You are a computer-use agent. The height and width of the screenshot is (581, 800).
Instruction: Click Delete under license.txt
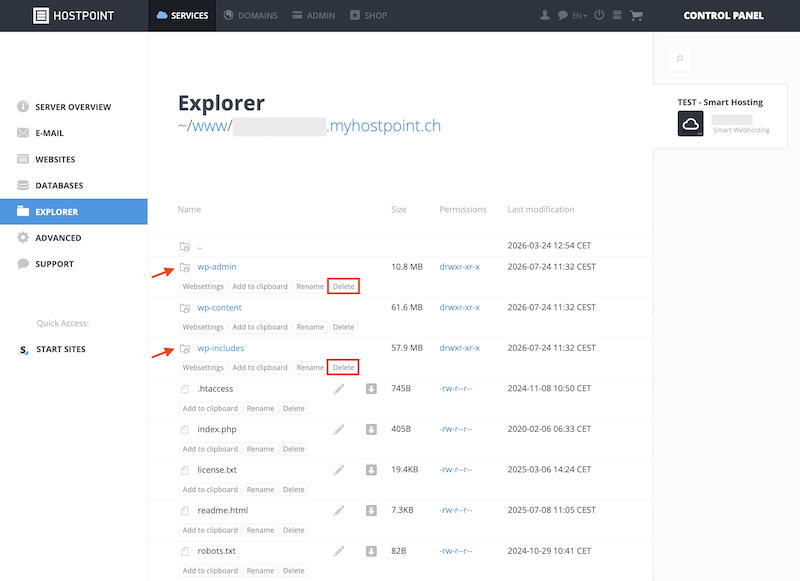coord(293,489)
